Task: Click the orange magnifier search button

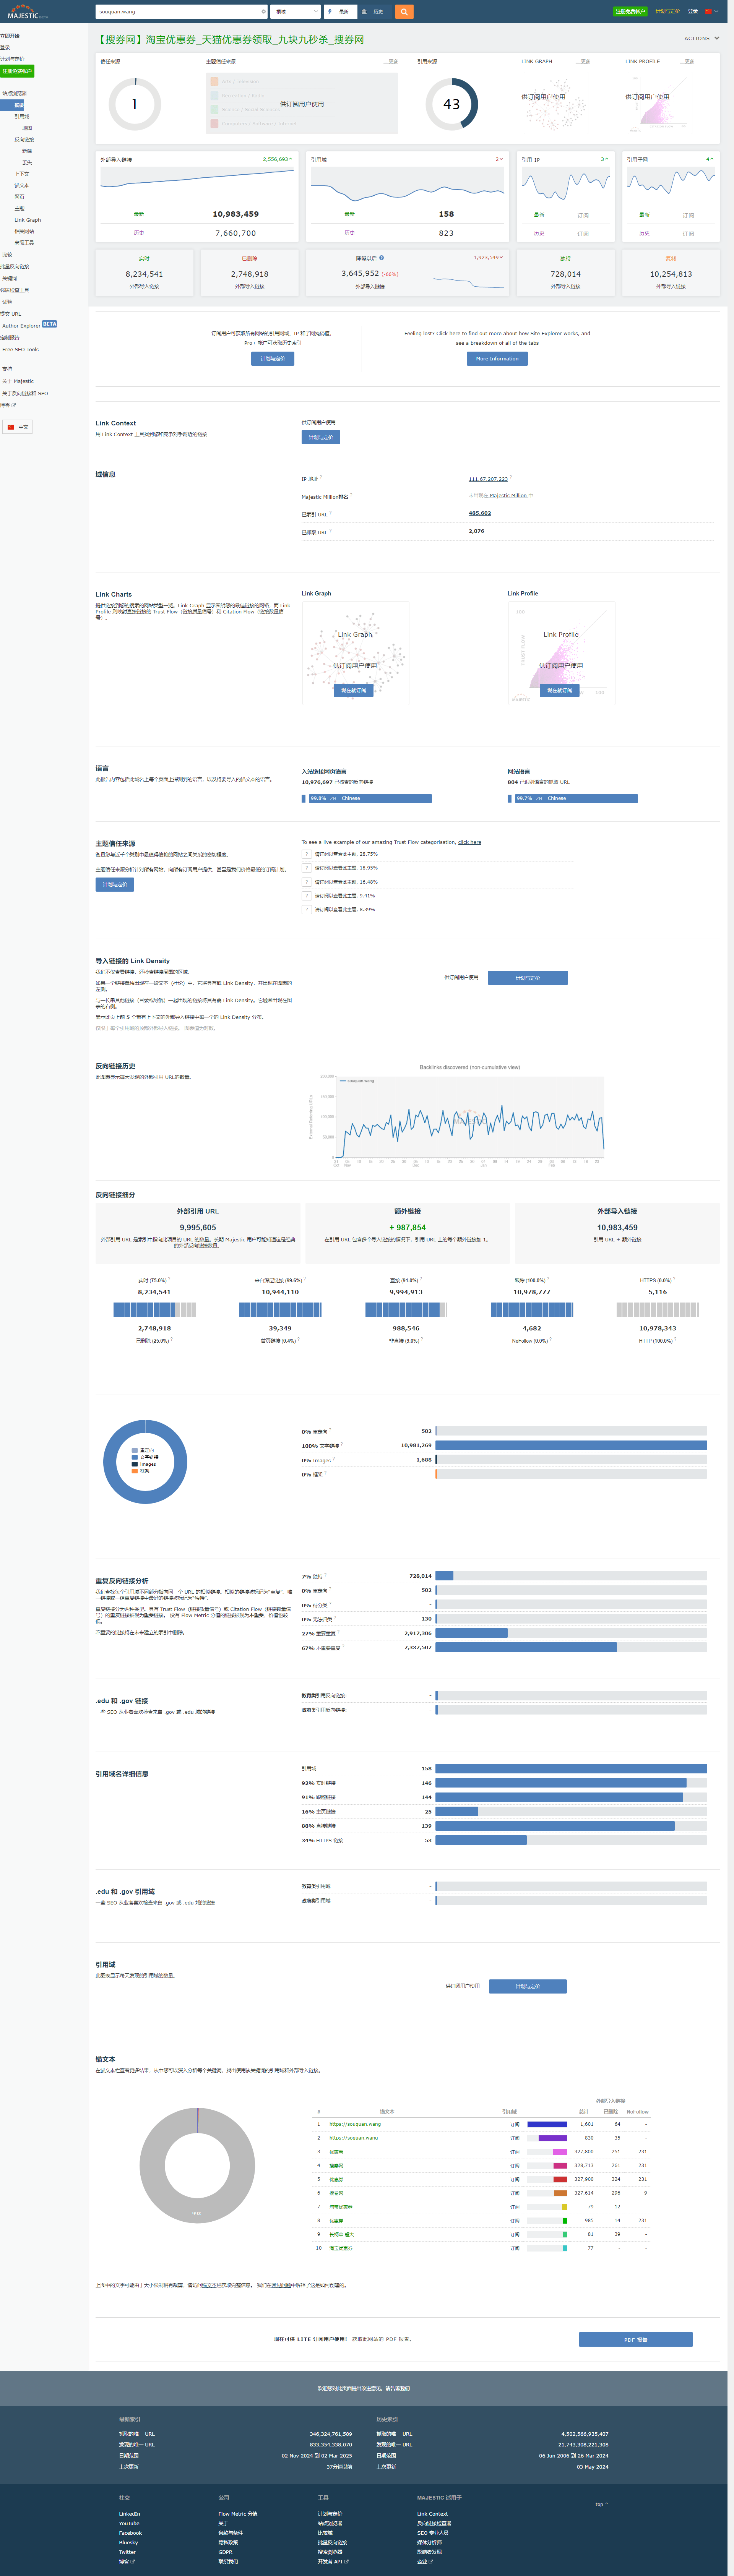Action: pos(404,12)
